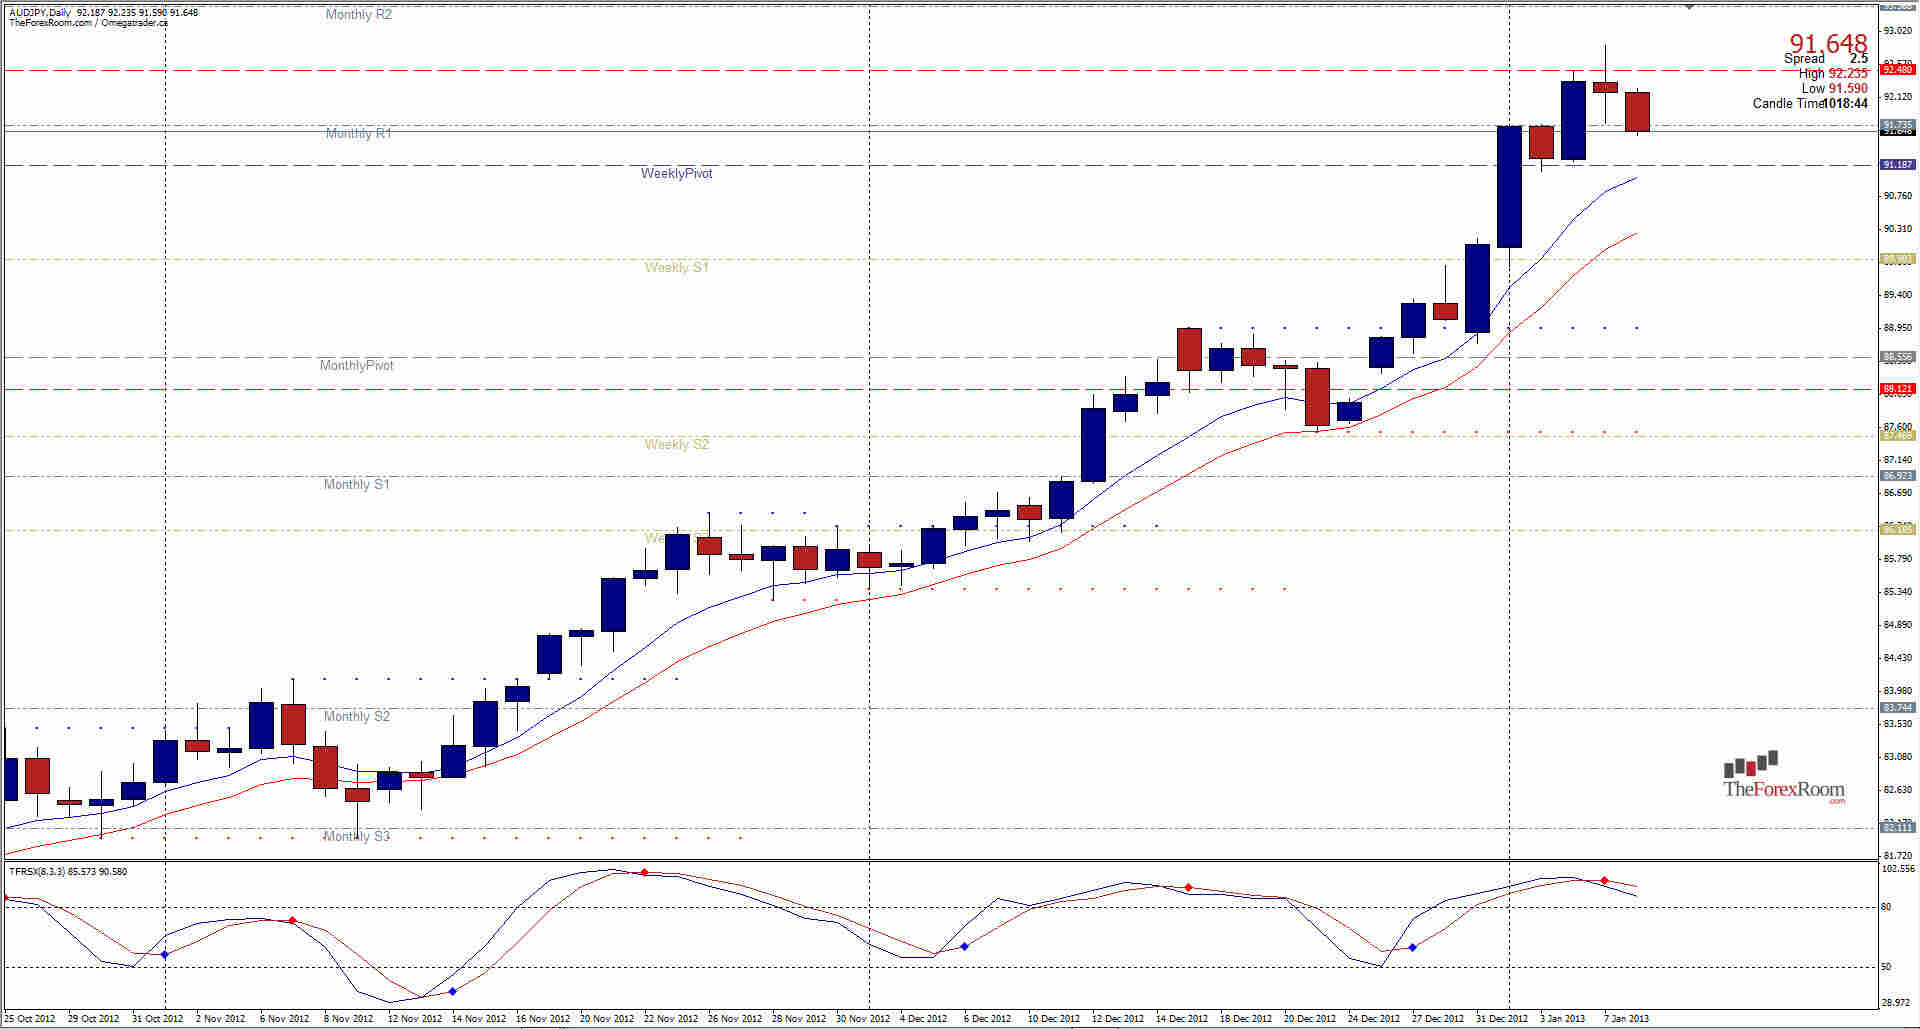Toggle the Monthly R2 pivot line
The image size is (1920, 1029).
[357, 14]
